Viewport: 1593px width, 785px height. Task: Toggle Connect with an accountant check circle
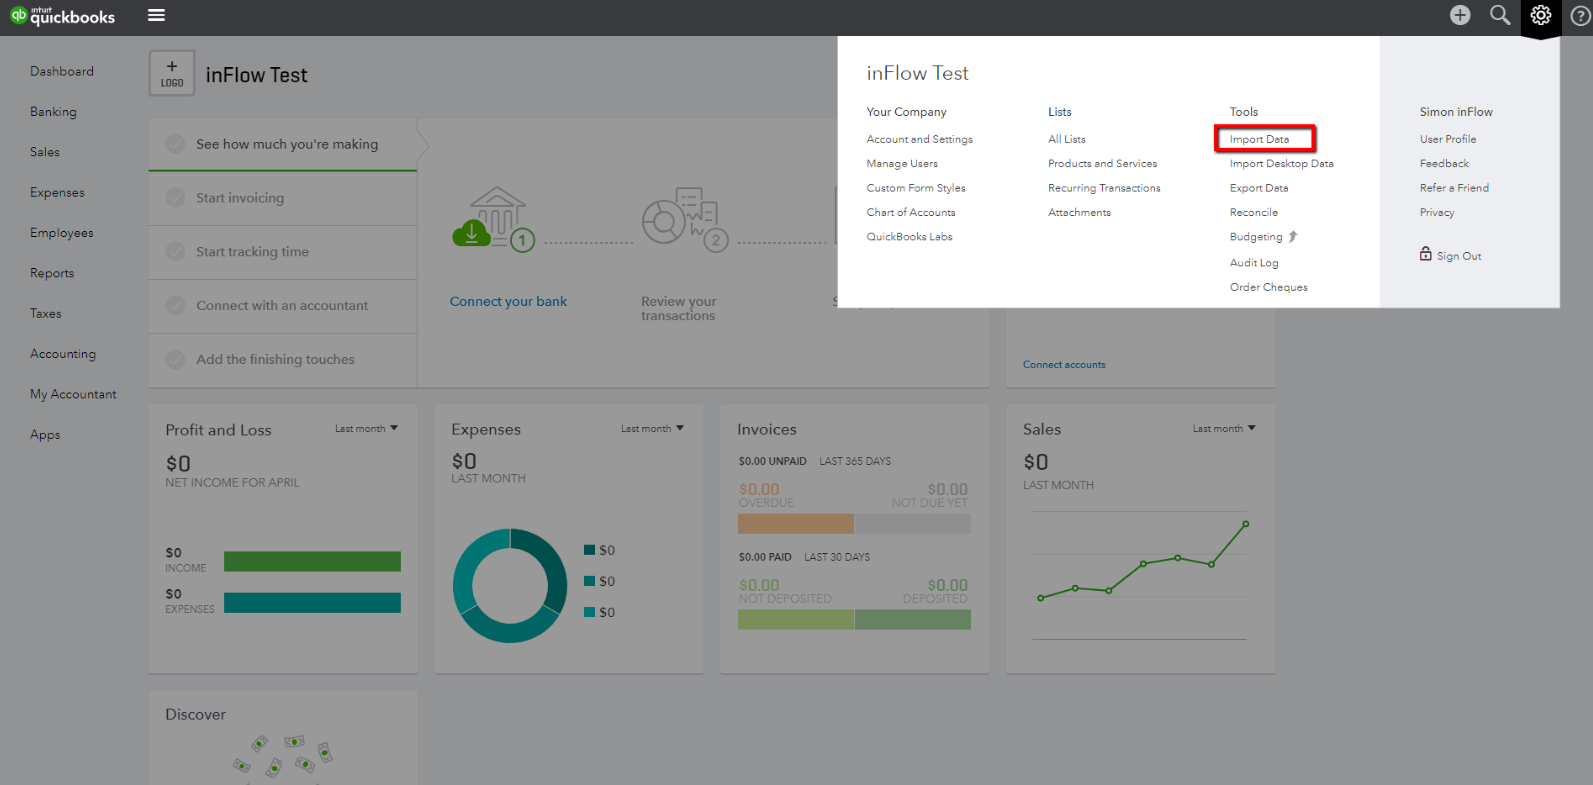pos(175,305)
